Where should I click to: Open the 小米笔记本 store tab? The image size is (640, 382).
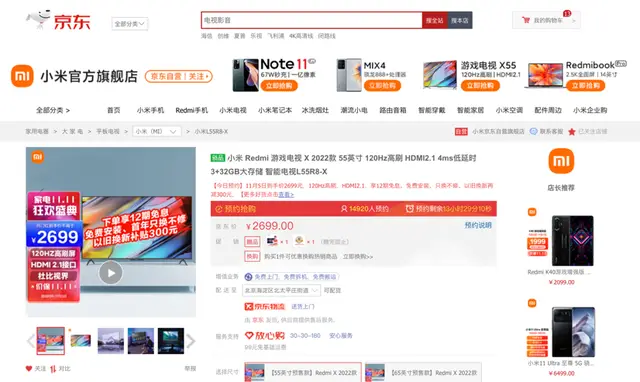coord(275,110)
